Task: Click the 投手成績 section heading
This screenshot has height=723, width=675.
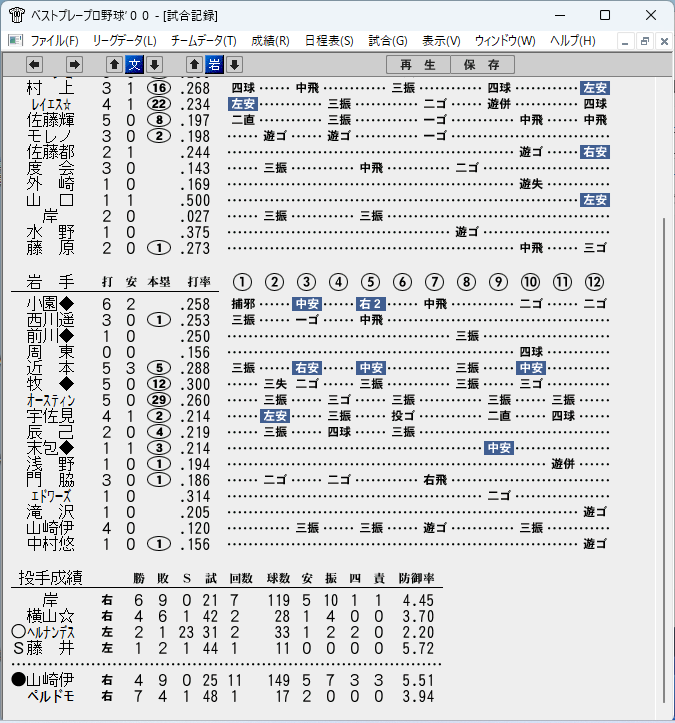Action: click(x=51, y=578)
